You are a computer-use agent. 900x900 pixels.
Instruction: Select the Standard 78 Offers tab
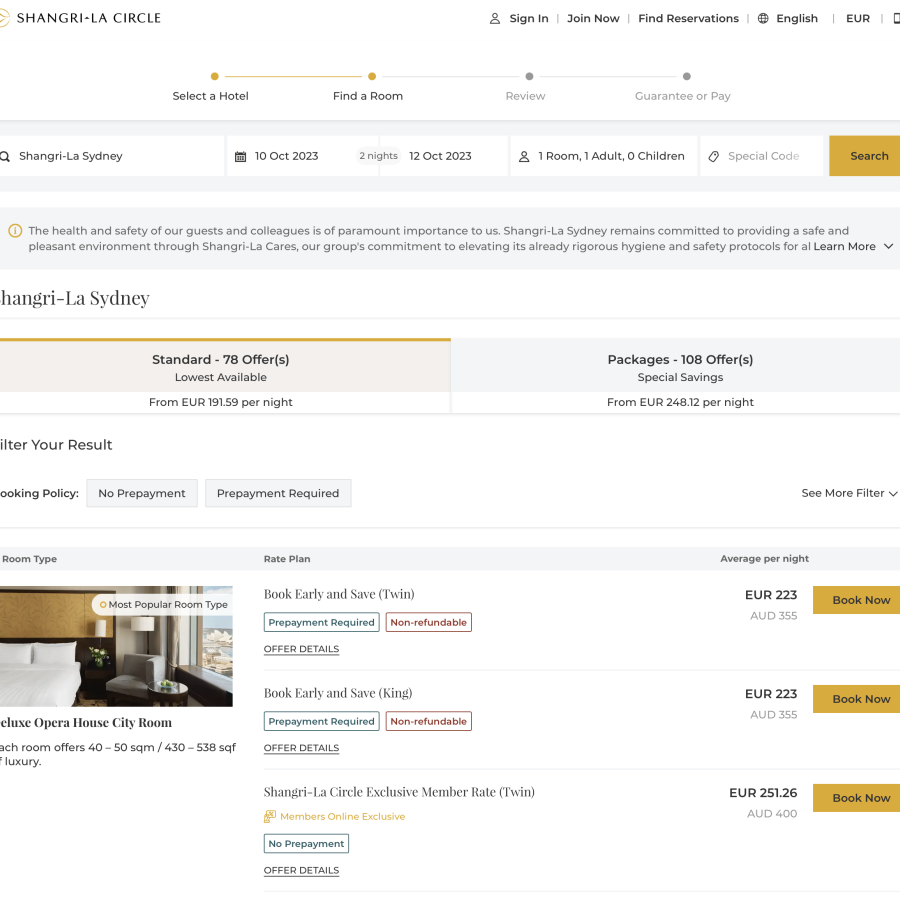221,375
